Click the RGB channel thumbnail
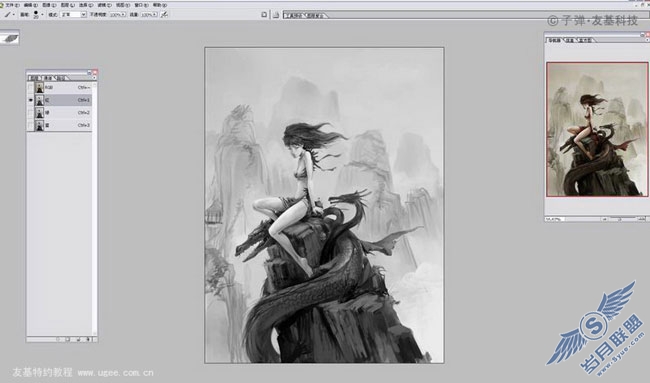Image resolution: width=650 pixels, height=383 pixels. click(x=39, y=87)
